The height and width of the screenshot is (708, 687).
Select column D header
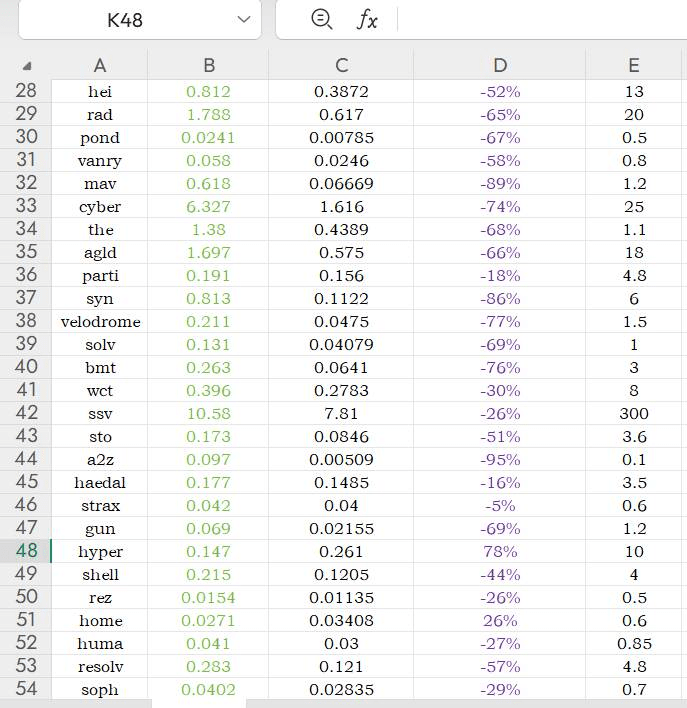point(500,65)
